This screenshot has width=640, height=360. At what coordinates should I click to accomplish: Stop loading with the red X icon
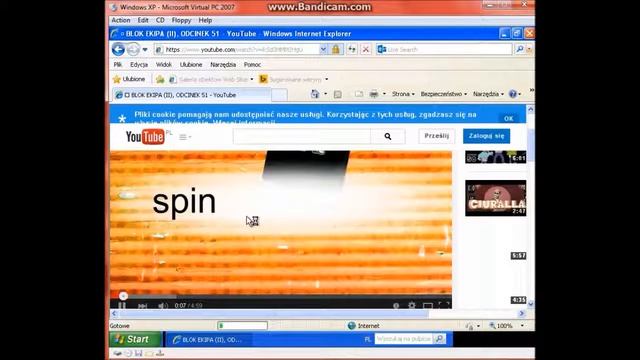point(366,49)
